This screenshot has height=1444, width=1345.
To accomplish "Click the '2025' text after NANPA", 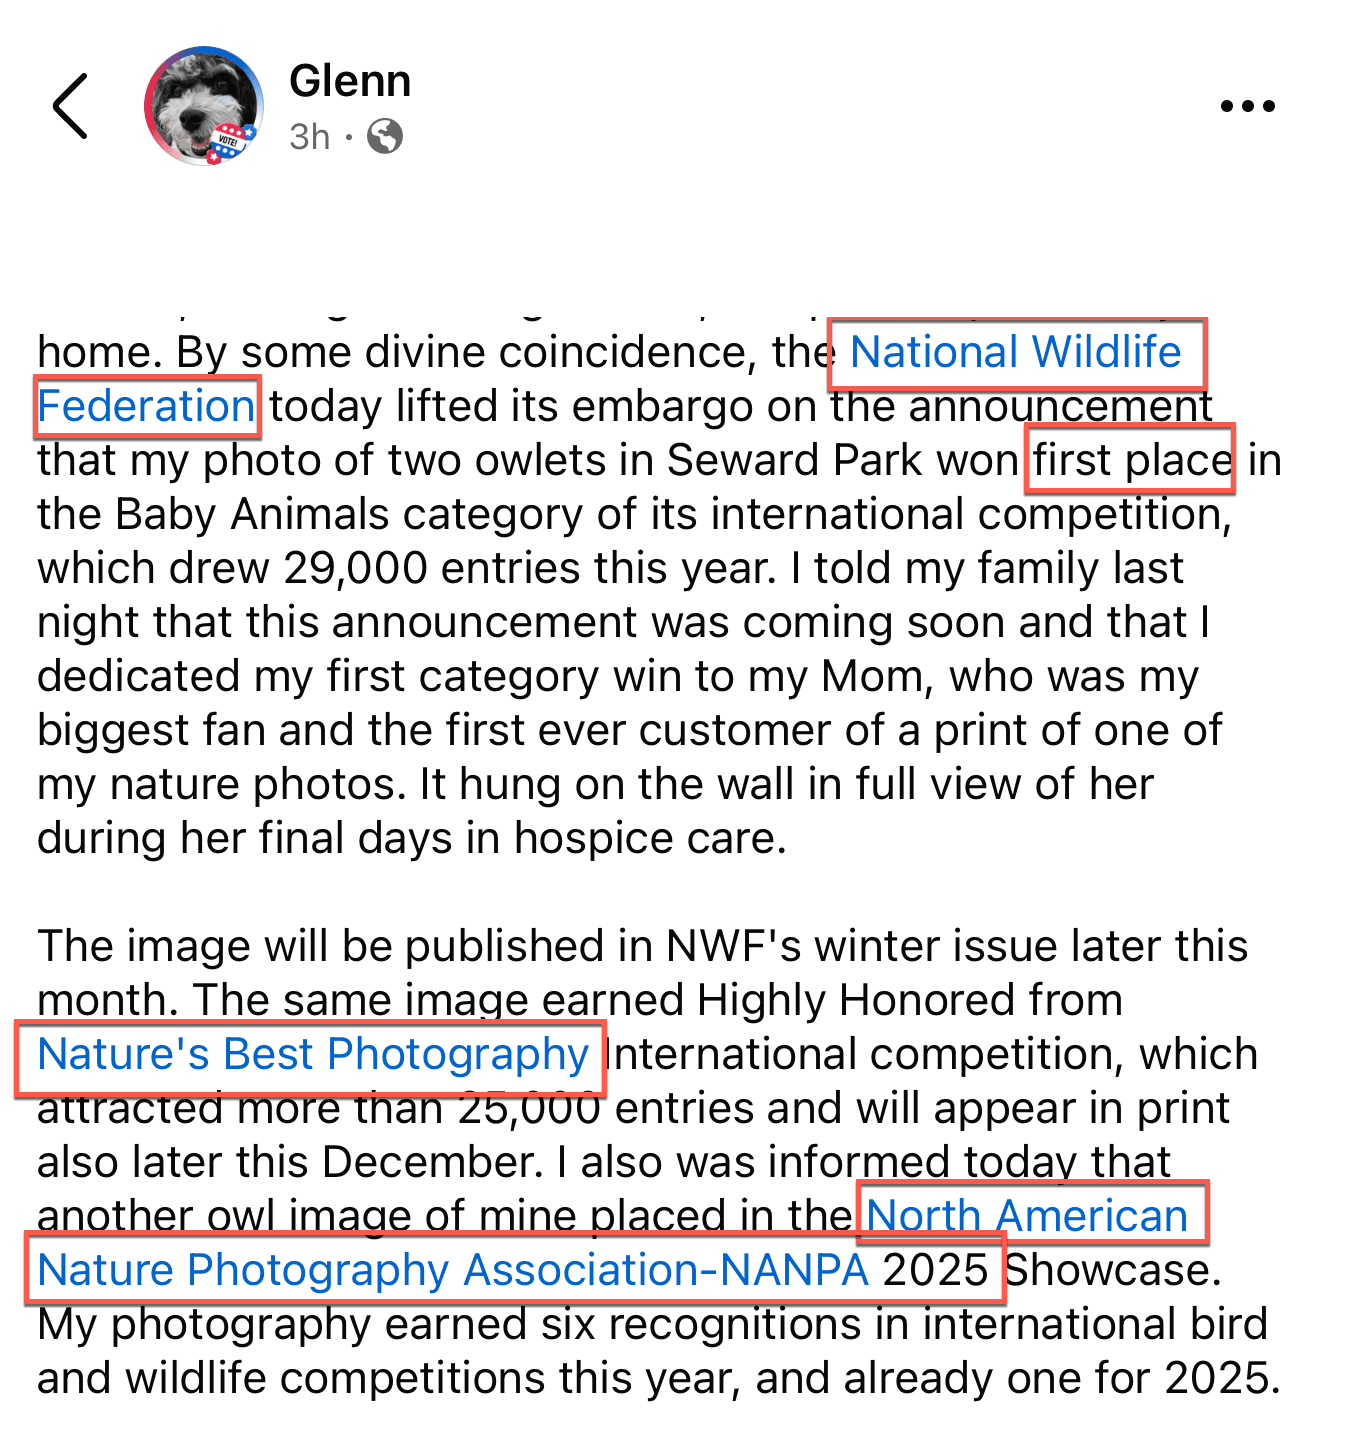I will (936, 1270).
